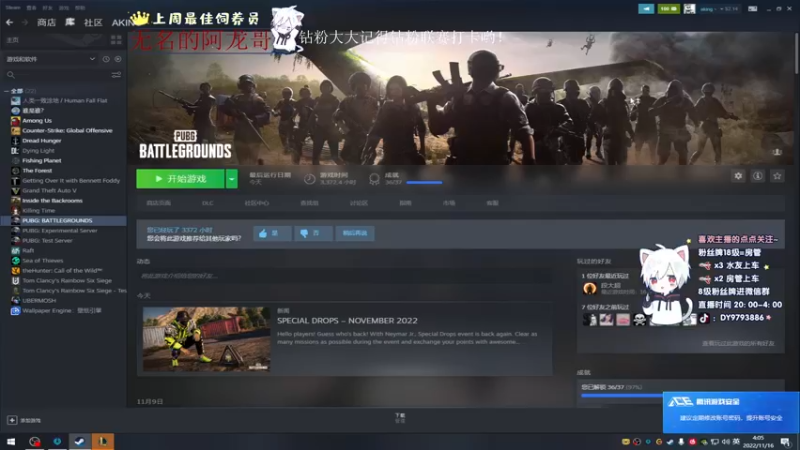800x450 pixels.
Task: Click the green 开始游戏 play button
Action: pos(180,179)
